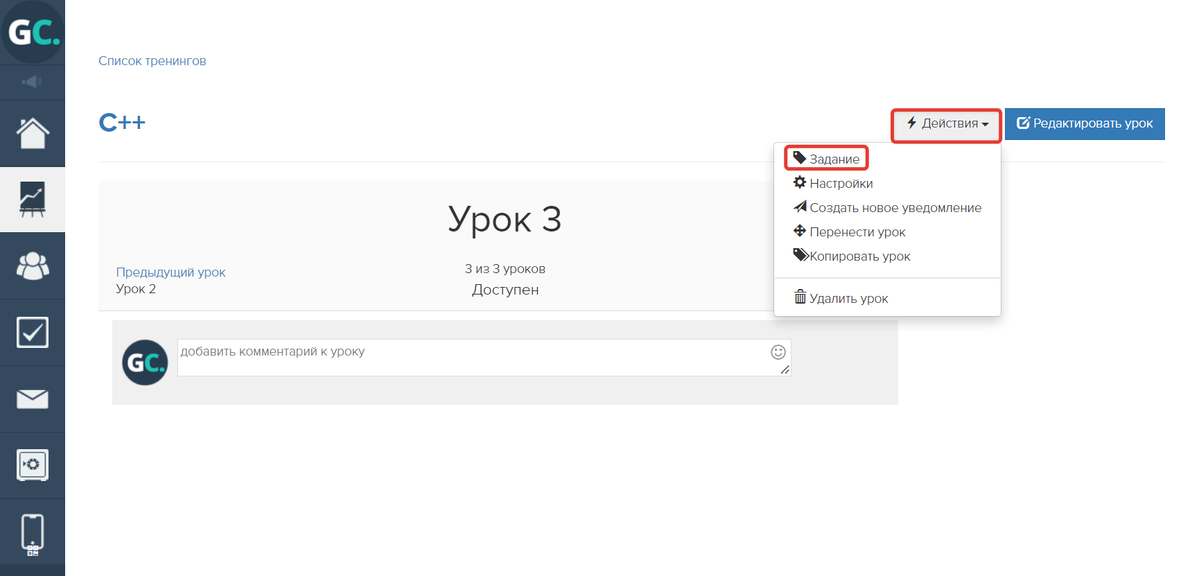Open the mail envelope icon in sidebar

pyautogui.click(x=32, y=399)
